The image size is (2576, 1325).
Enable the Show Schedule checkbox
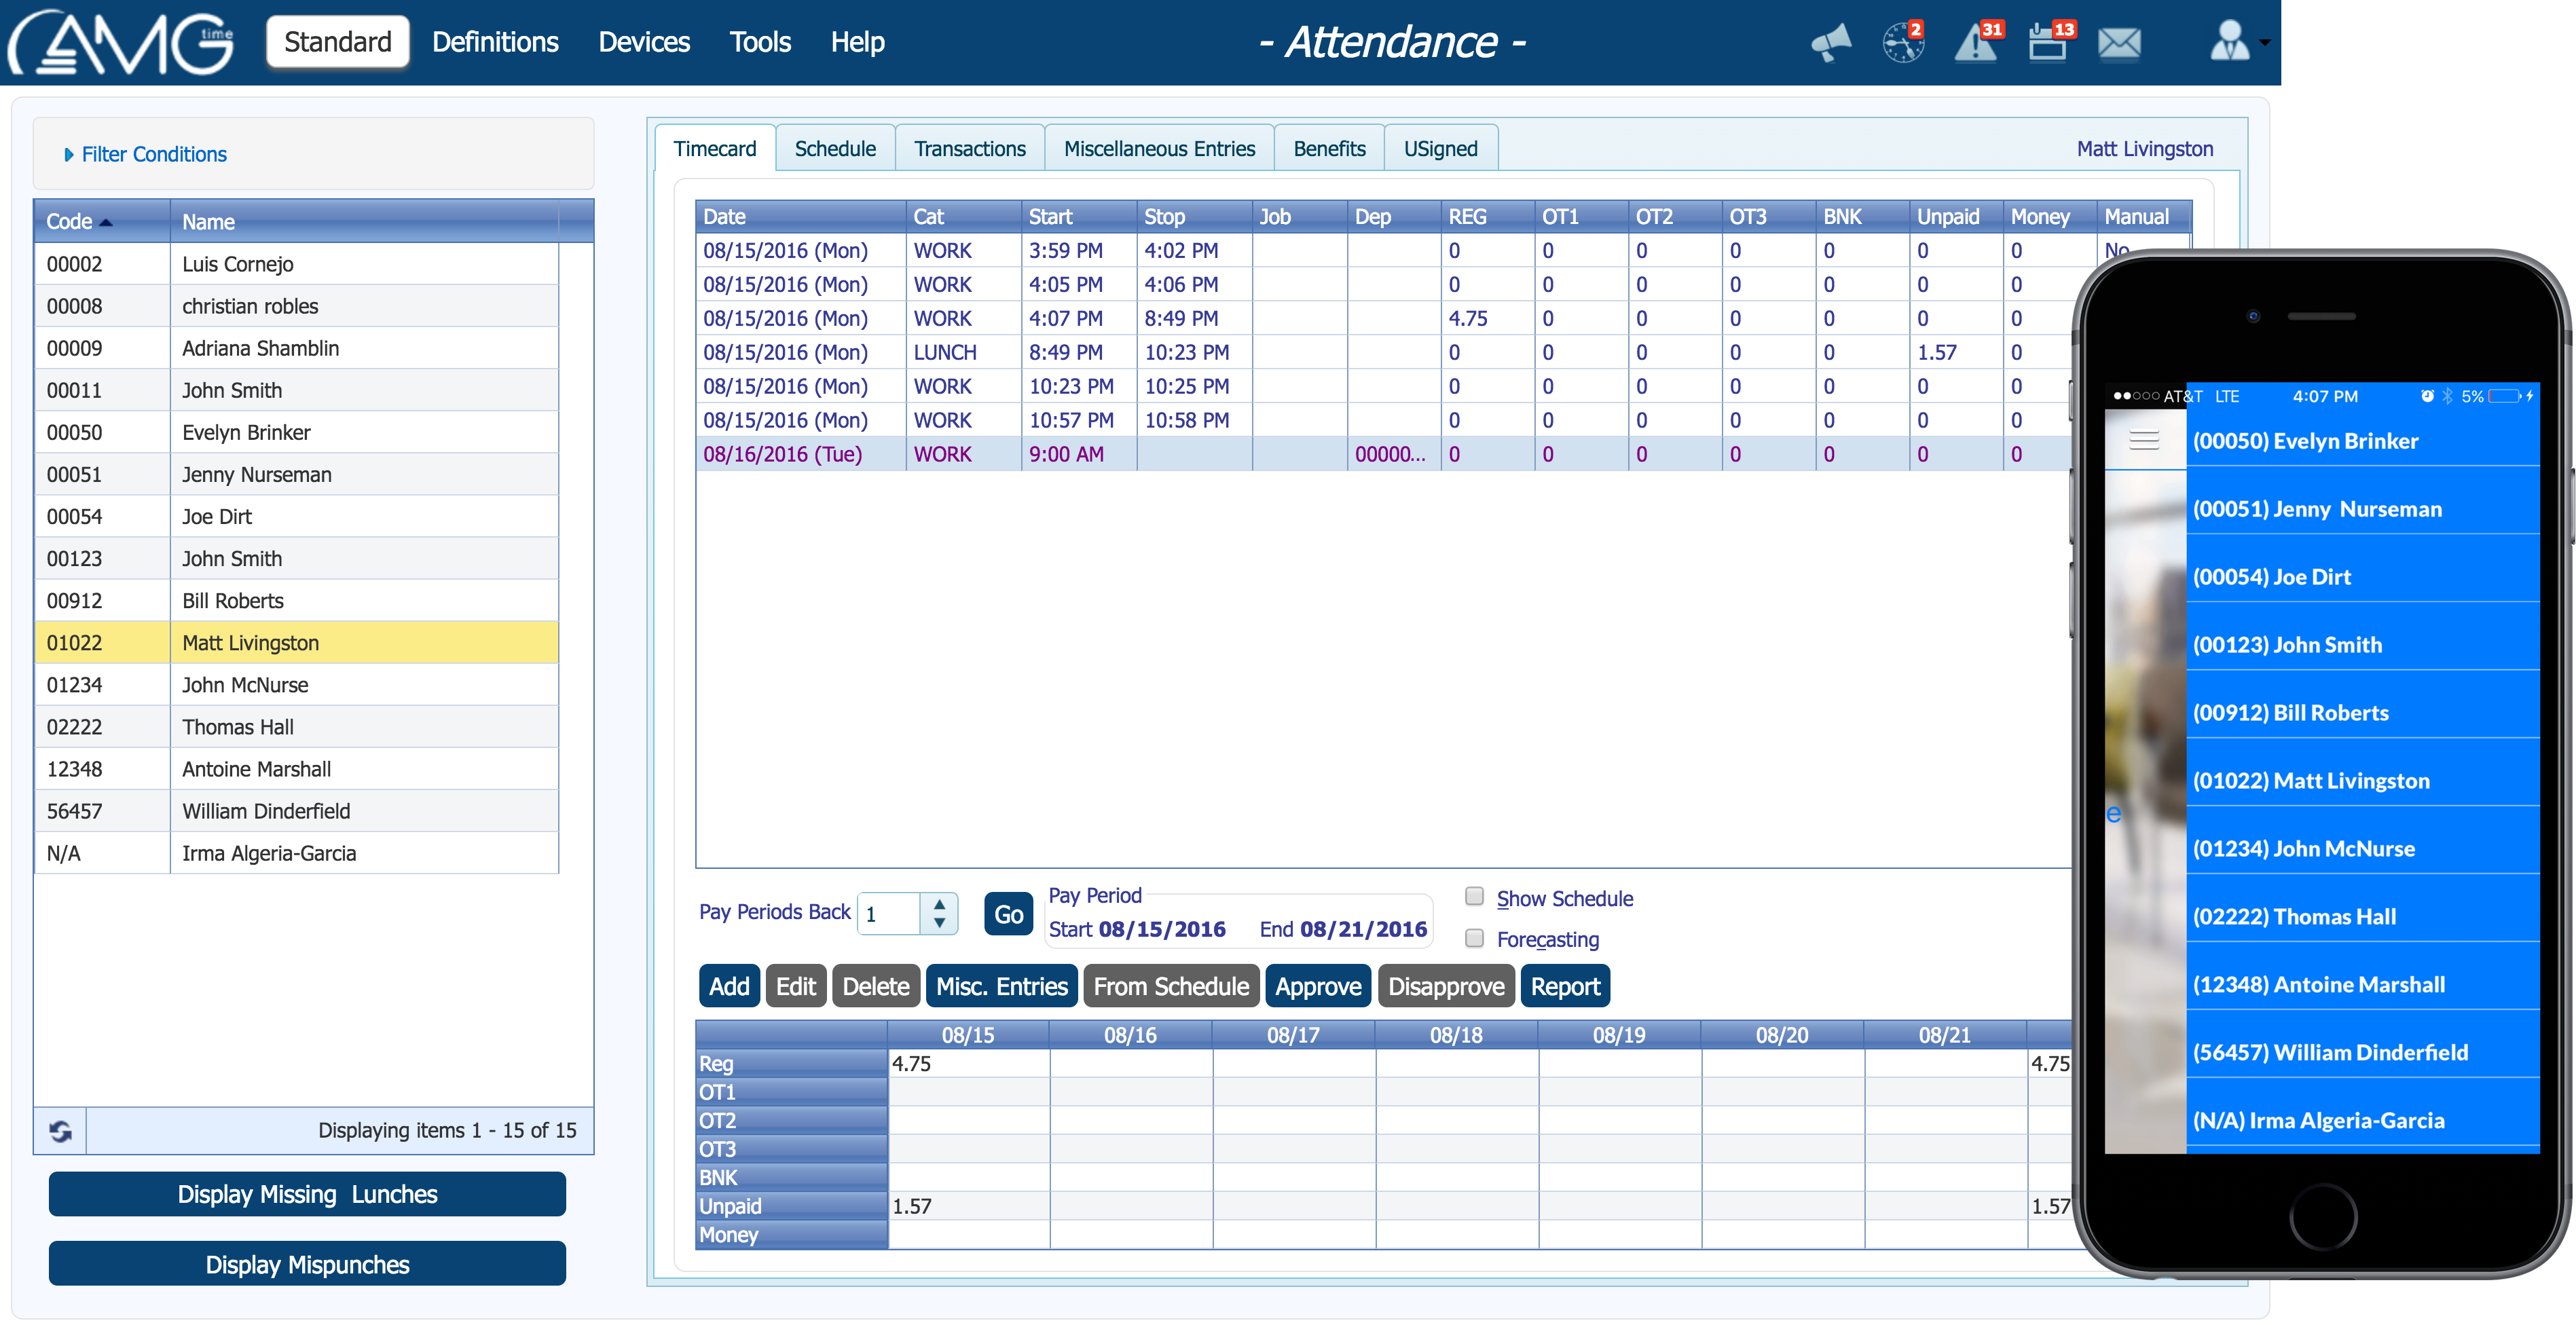1474,896
